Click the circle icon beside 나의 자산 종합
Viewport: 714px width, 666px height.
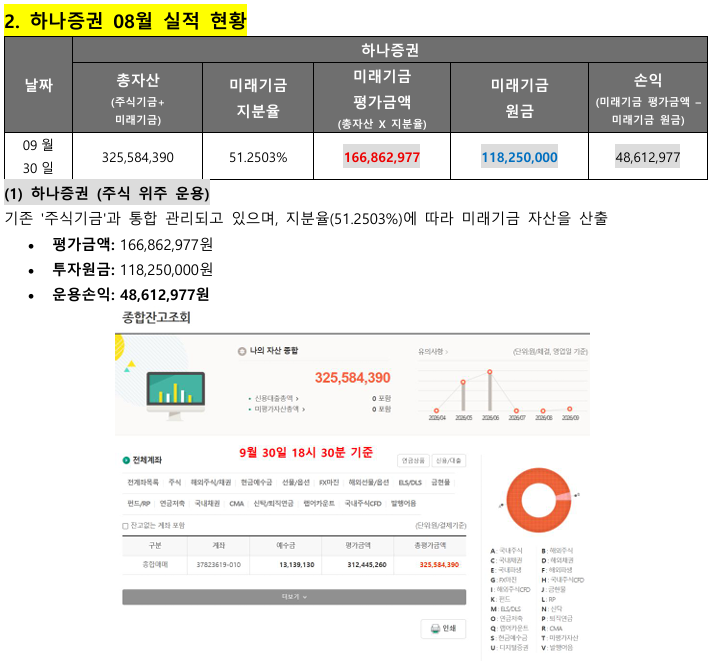coord(242,351)
